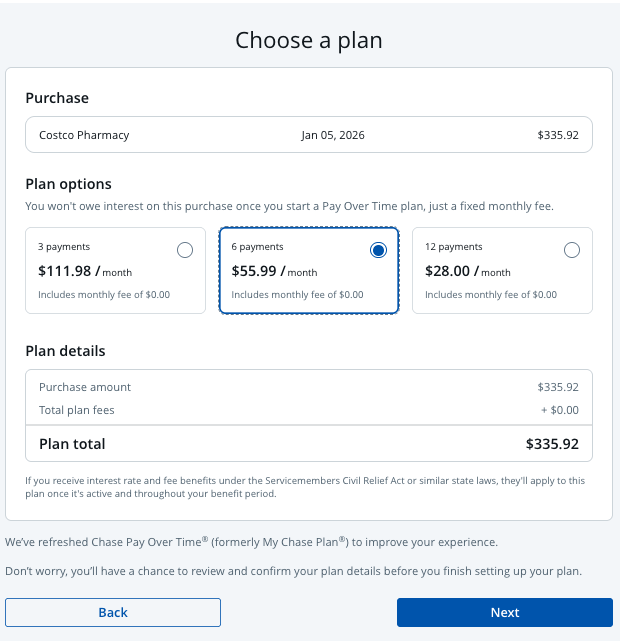Click the Jan 05, 2026 purchase date
Image resolution: width=620 pixels, height=641 pixels.
(334, 135)
